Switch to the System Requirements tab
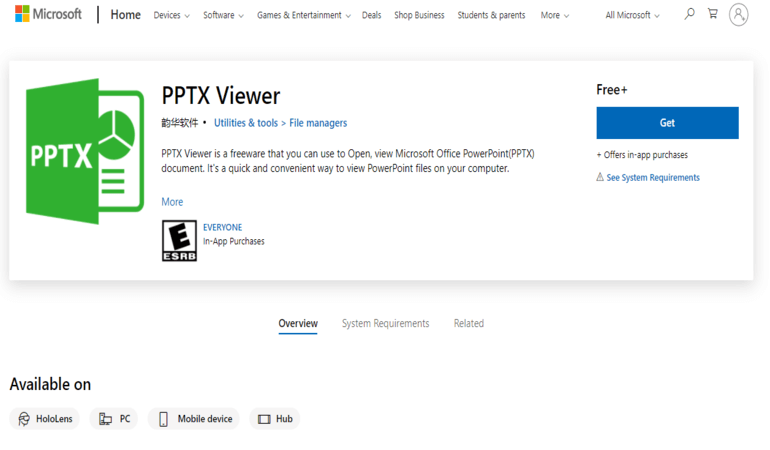Viewport: 770px width, 450px height. pyautogui.click(x=385, y=323)
